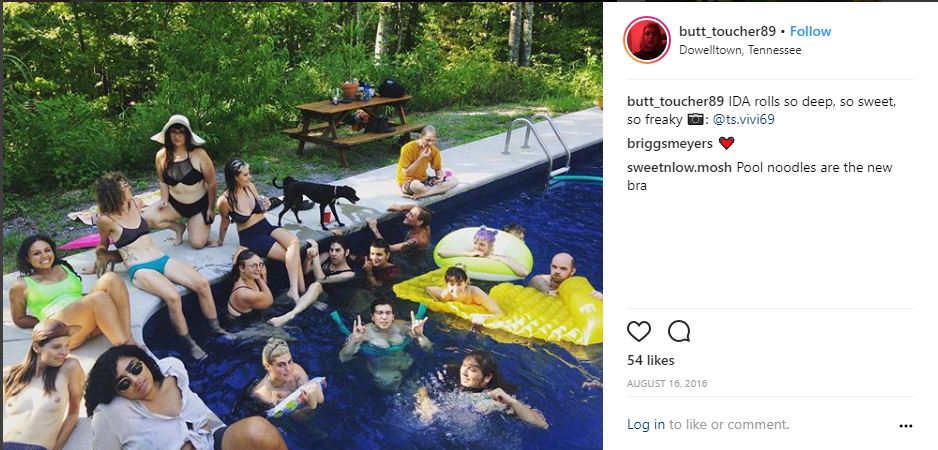The image size is (938, 450).
Task: View the 54 likes list
Action: click(x=651, y=360)
